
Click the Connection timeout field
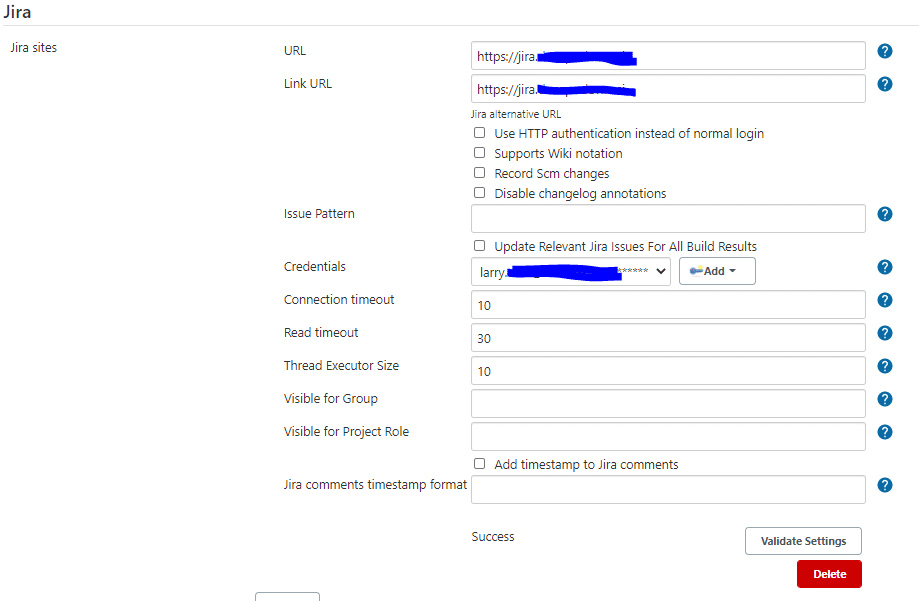[668, 305]
